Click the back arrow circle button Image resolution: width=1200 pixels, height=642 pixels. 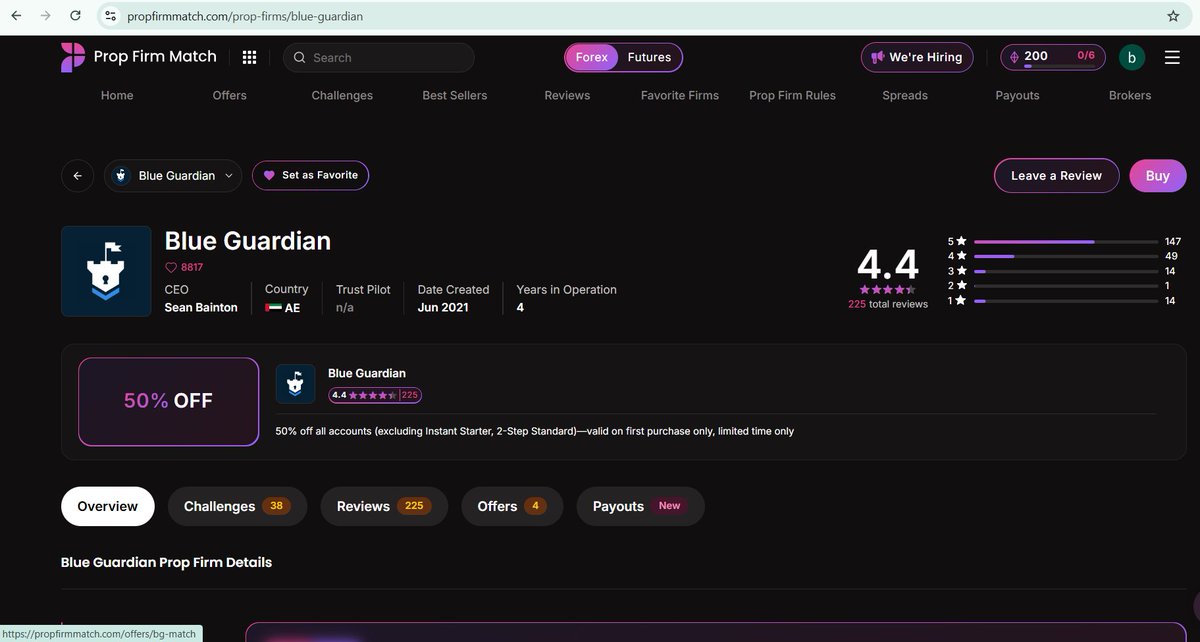78,175
